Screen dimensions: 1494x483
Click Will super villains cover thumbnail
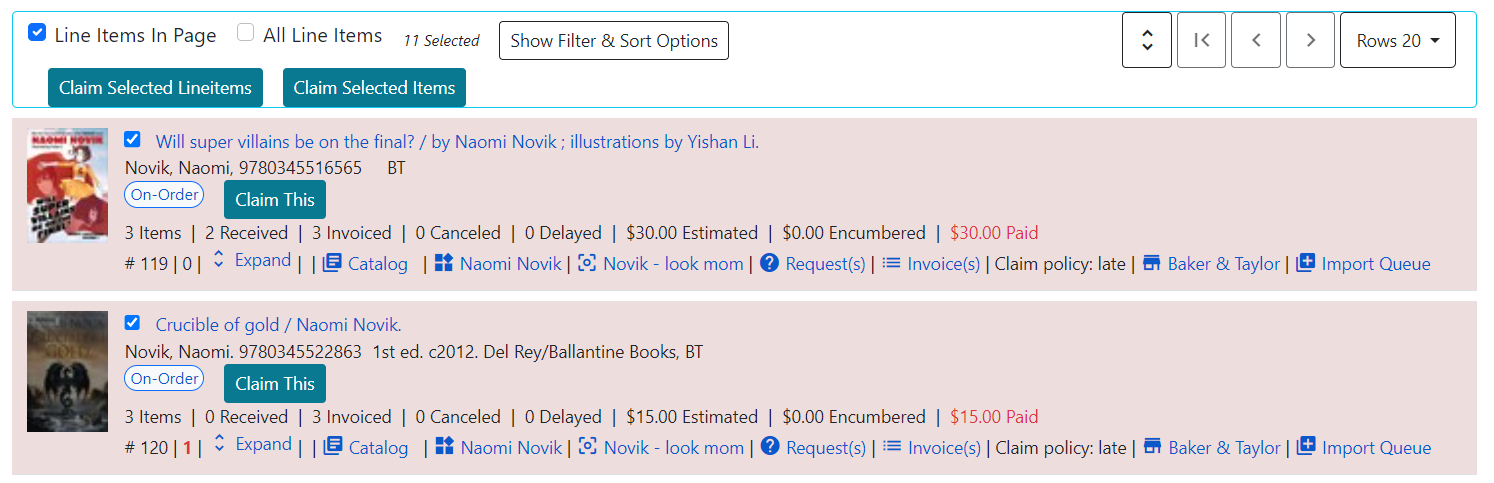pyautogui.click(x=67, y=185)
